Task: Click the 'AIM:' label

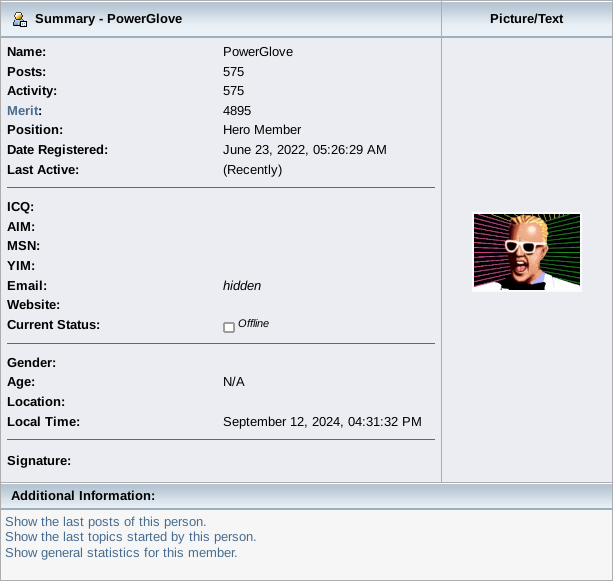Action: coord(21,227)
